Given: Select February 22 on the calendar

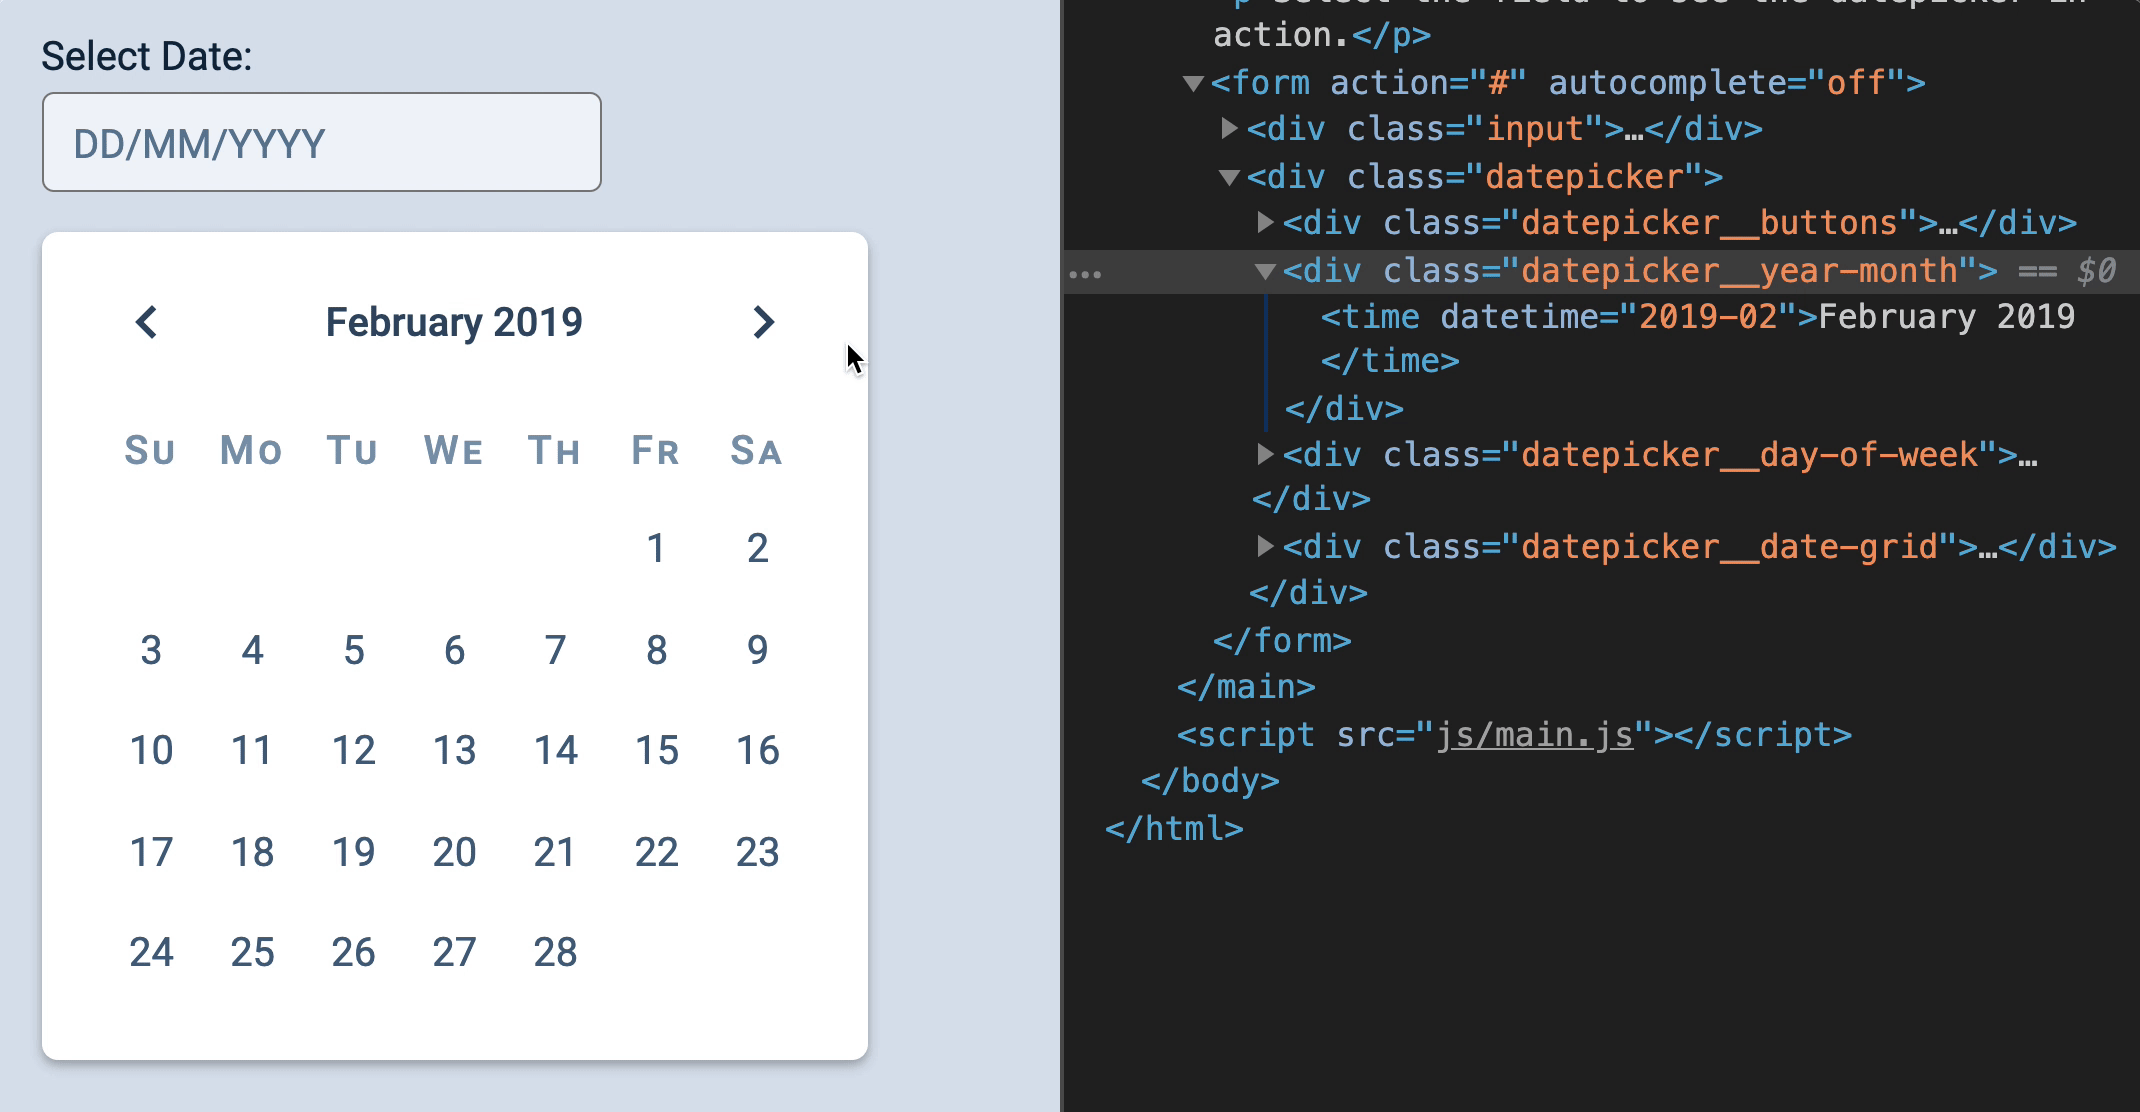Looking at the screenshot, I should 656,851.
